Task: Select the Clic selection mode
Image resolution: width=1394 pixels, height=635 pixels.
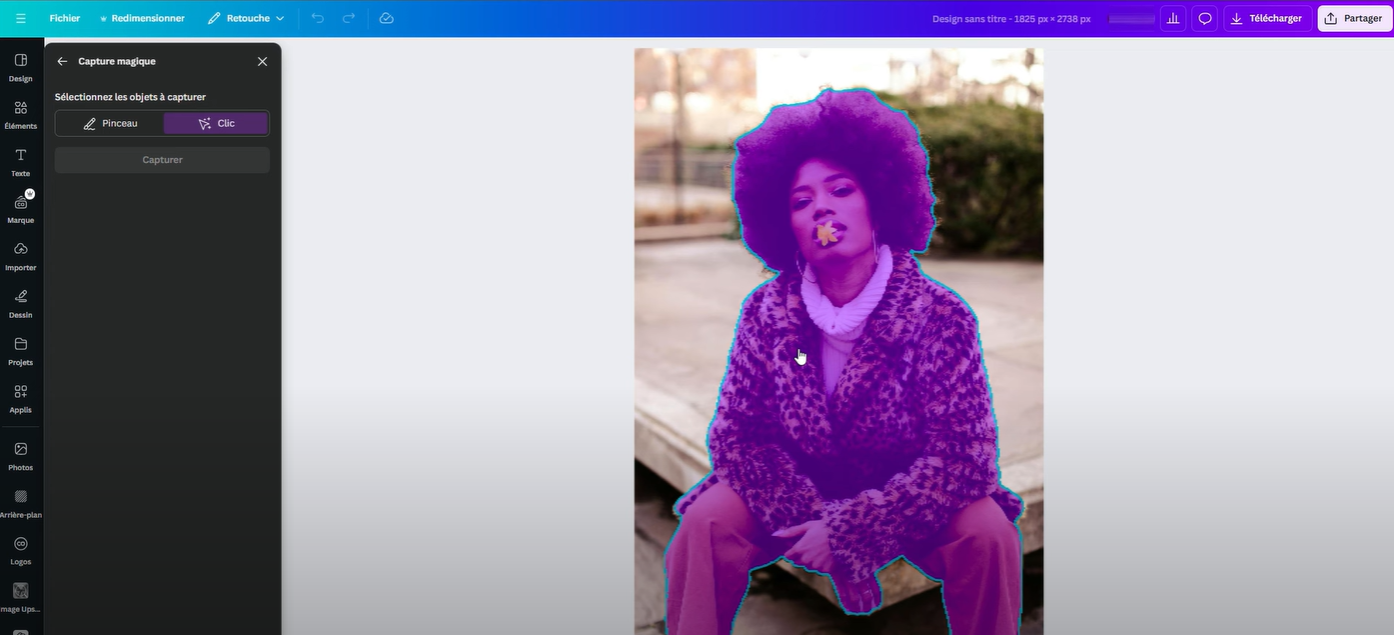Action: (216, 123)
